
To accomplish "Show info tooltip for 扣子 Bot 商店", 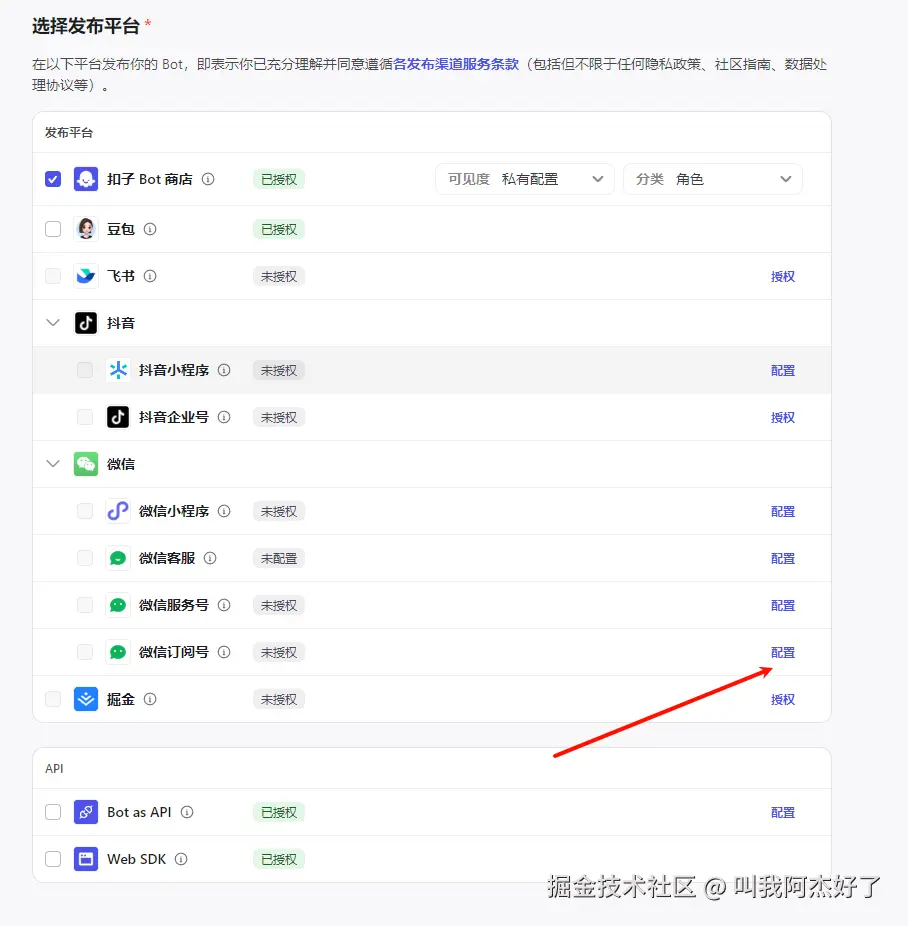I will click(208, 179).
